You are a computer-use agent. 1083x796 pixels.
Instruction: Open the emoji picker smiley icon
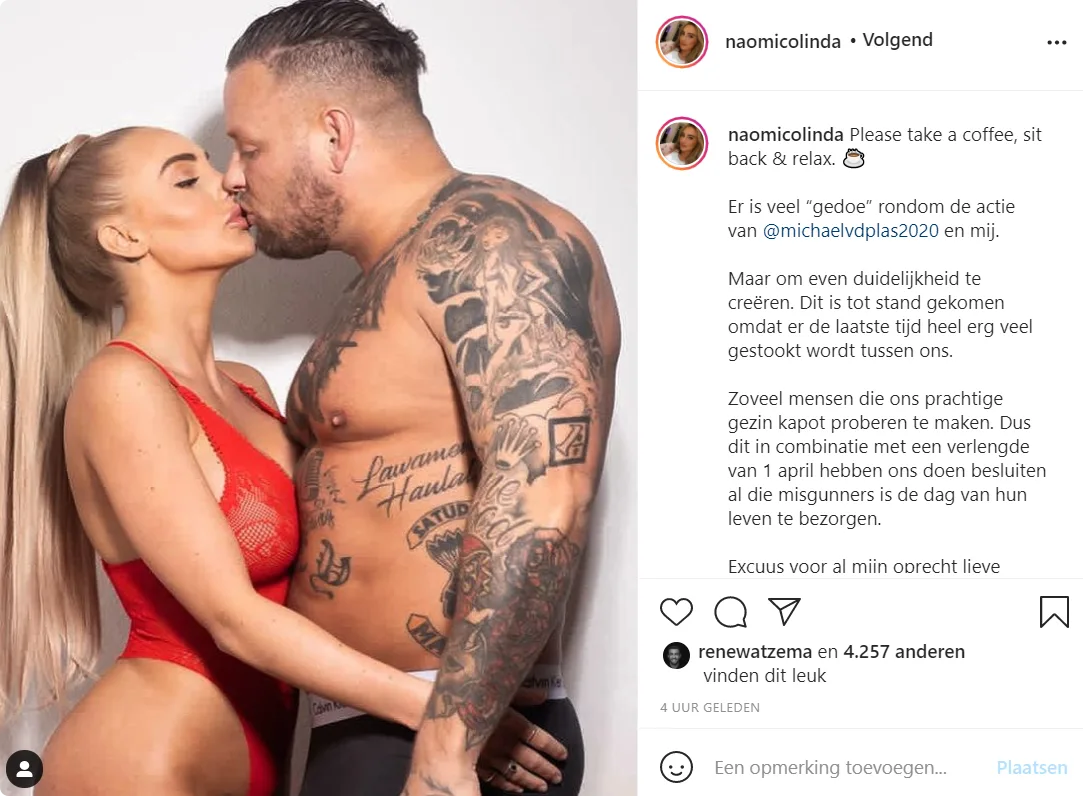click(x=676, y=767)
